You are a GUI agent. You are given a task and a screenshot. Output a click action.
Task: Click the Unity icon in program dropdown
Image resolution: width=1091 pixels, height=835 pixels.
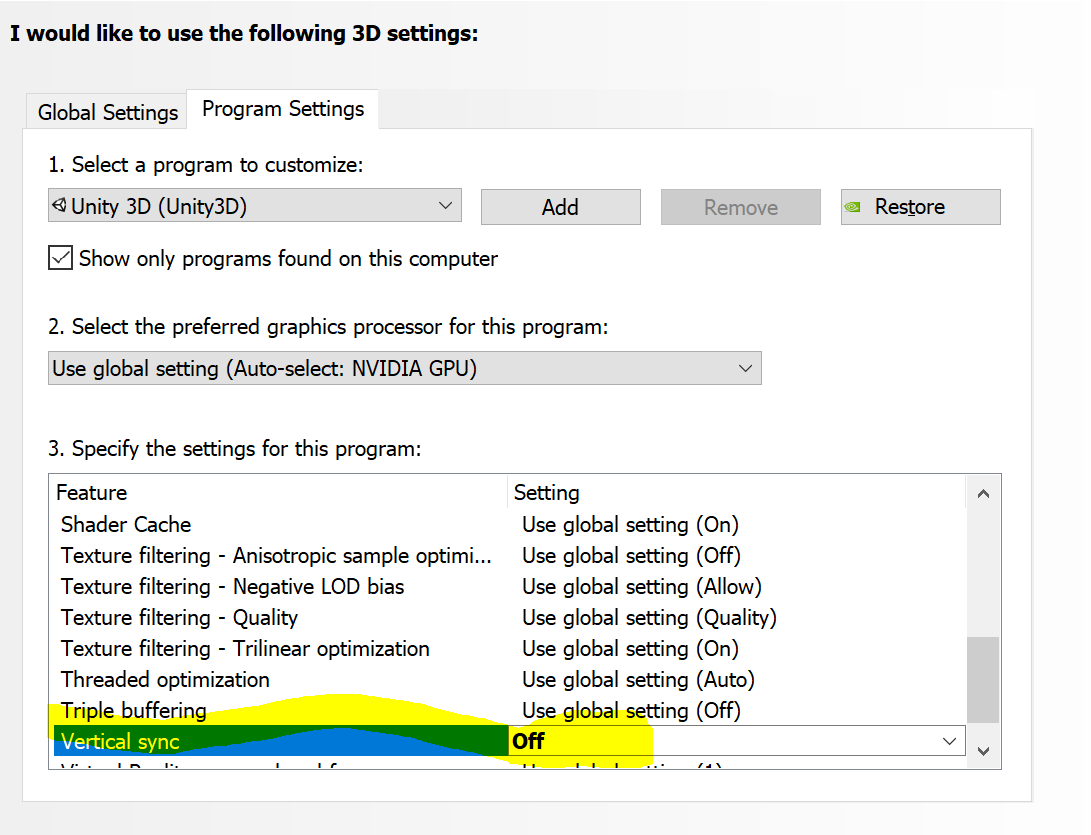click(x=61, y=206)
